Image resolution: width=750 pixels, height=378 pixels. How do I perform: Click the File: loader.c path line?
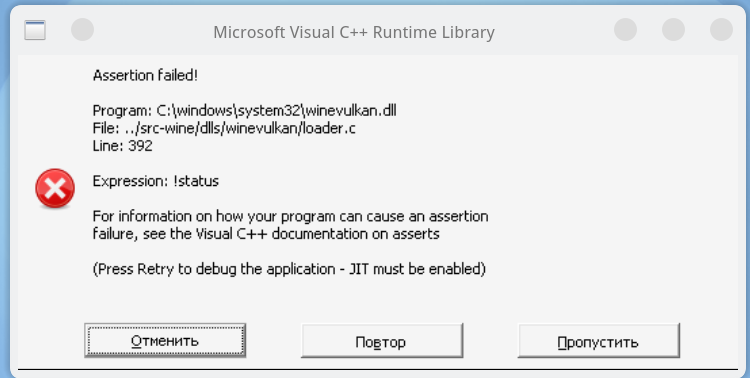[224, 129]
